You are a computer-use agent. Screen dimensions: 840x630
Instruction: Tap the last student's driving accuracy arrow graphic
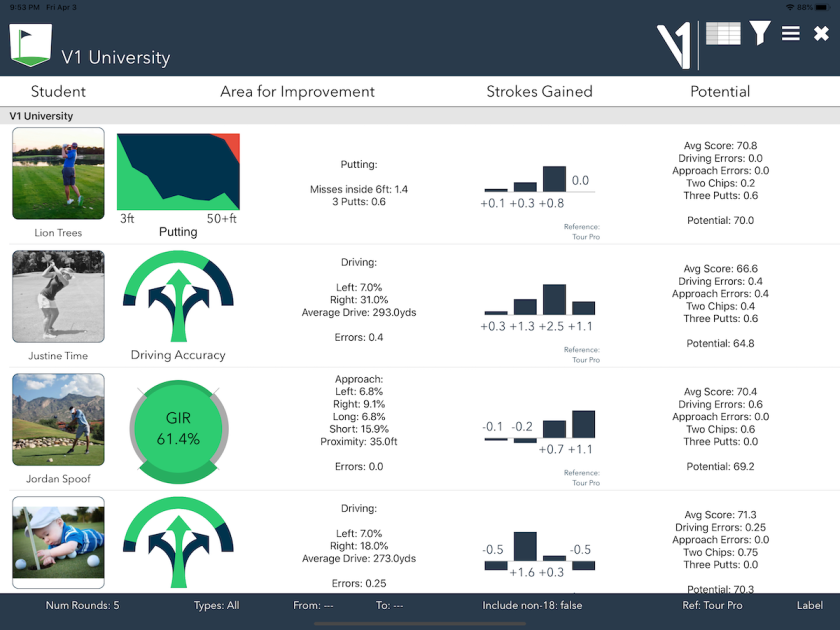point(178,543)
